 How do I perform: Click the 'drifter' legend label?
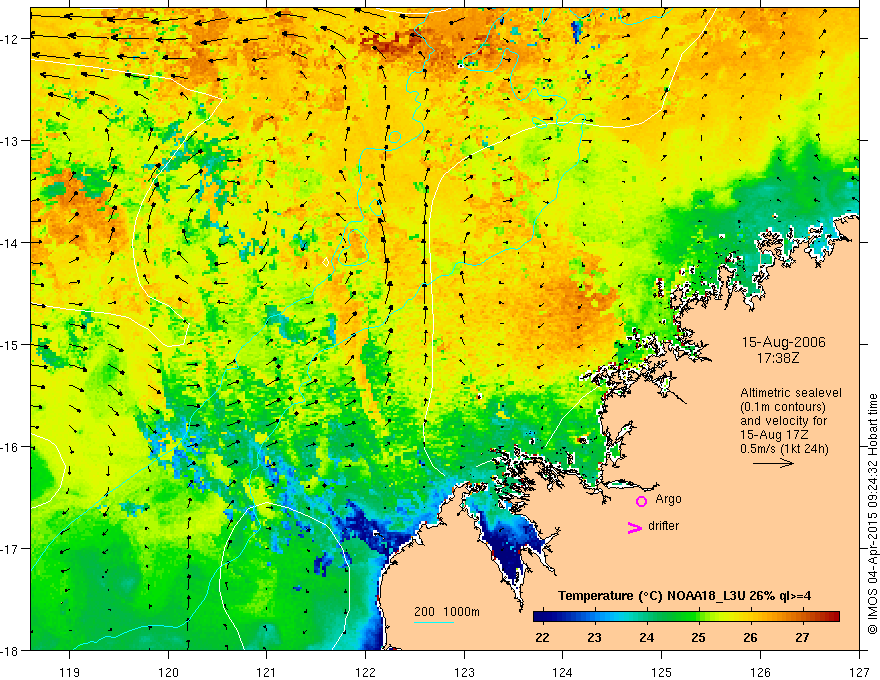point(663,526)
